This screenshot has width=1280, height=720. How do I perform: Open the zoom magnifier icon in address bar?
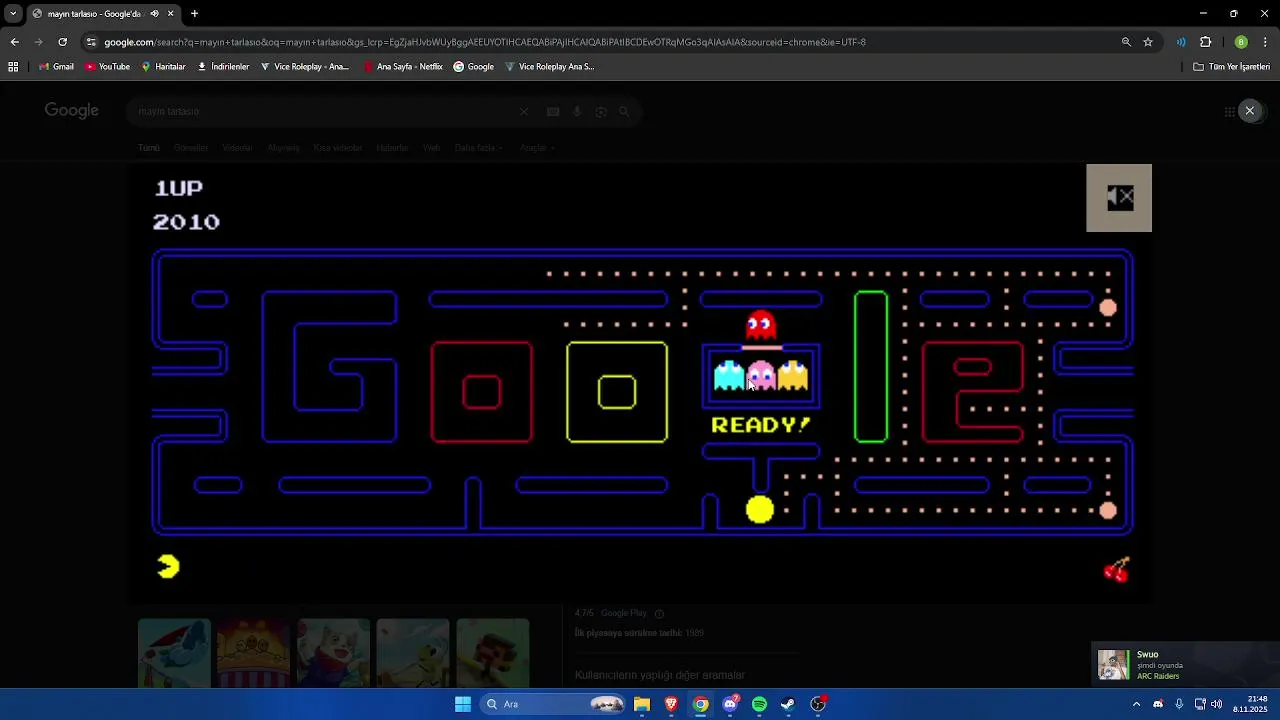(1126, 42)
